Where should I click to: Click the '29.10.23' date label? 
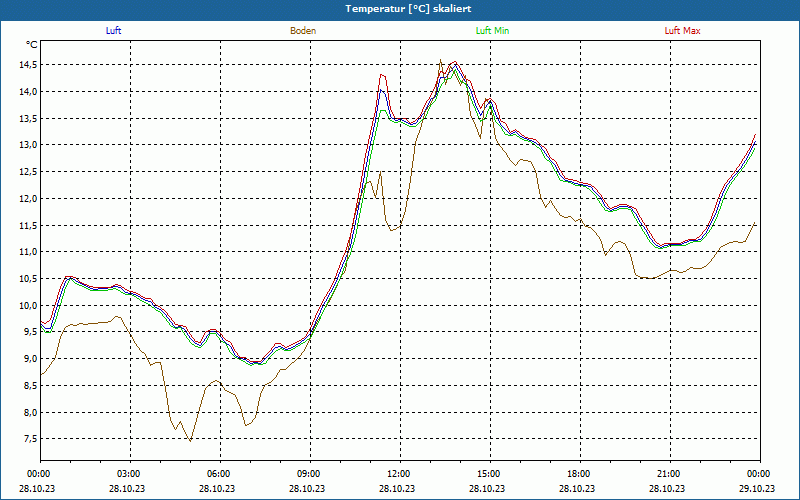[757, 488]
